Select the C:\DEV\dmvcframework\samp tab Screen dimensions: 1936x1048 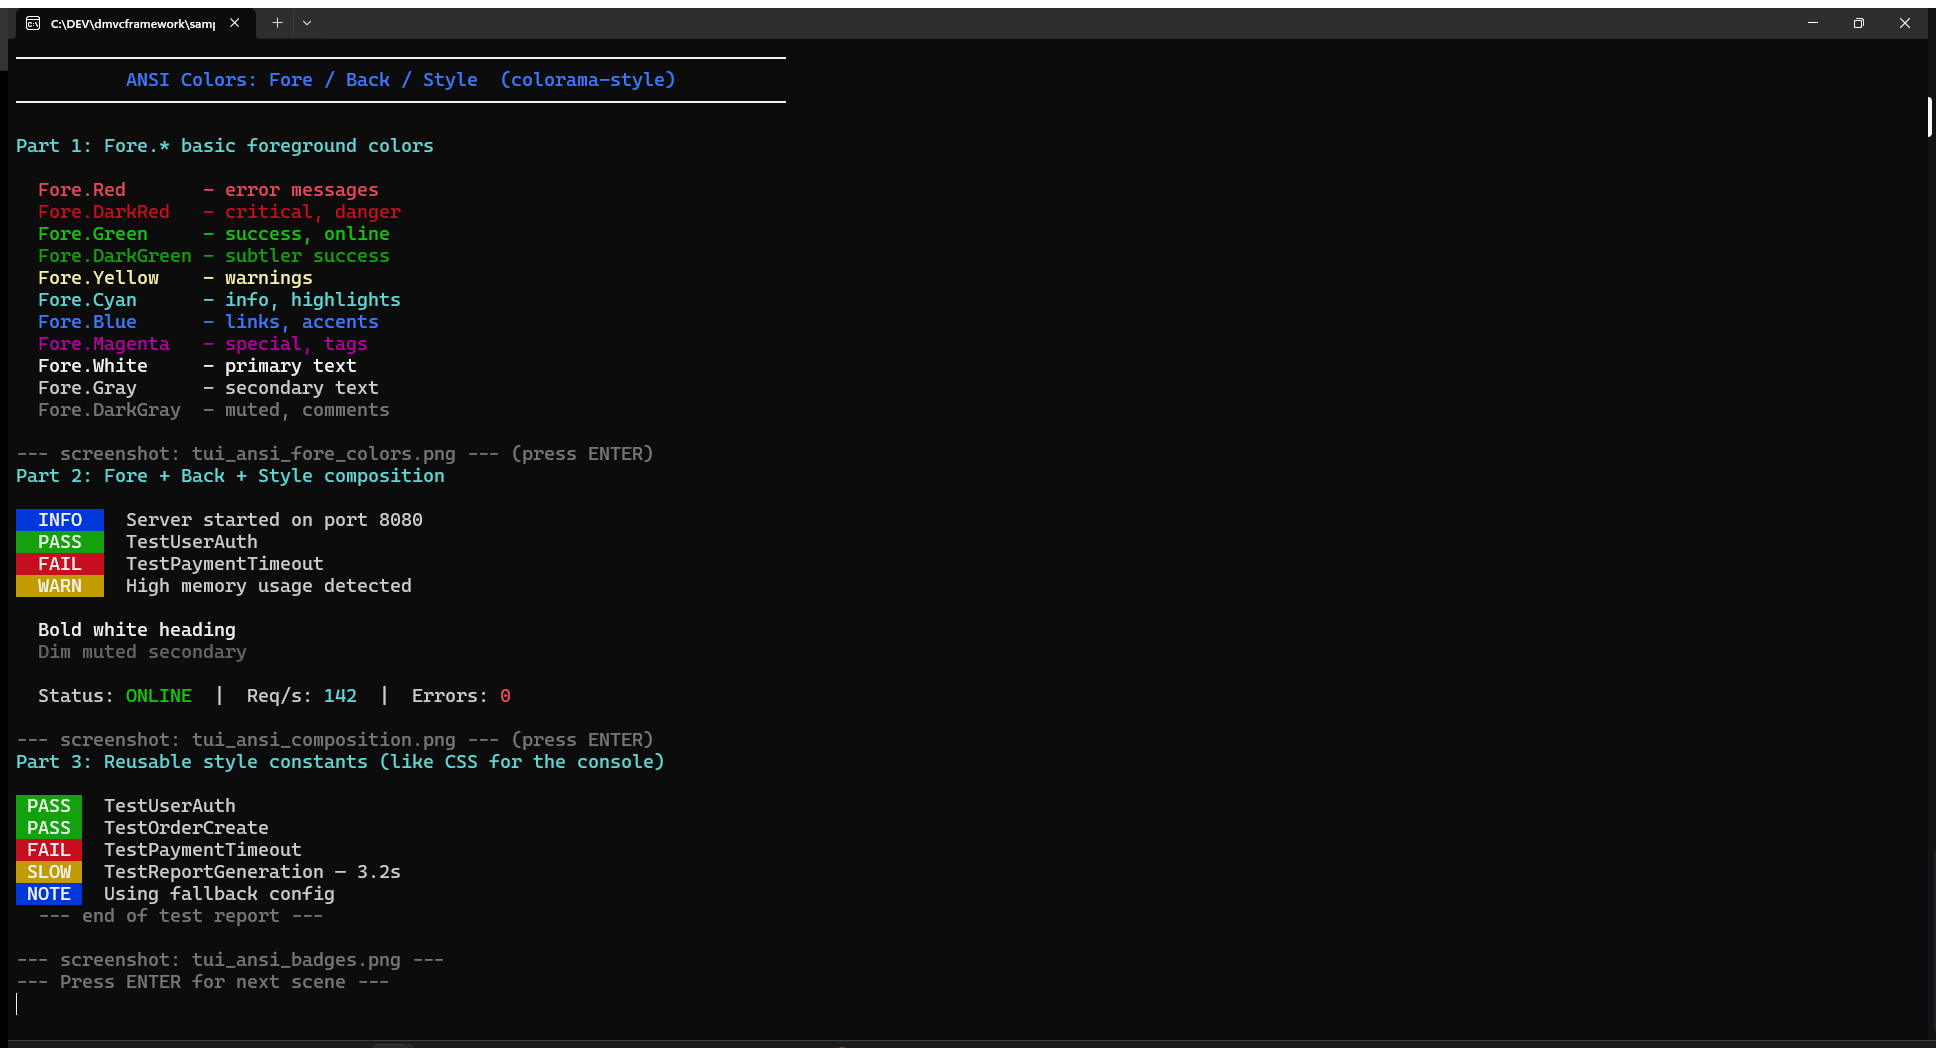(133, 23)
